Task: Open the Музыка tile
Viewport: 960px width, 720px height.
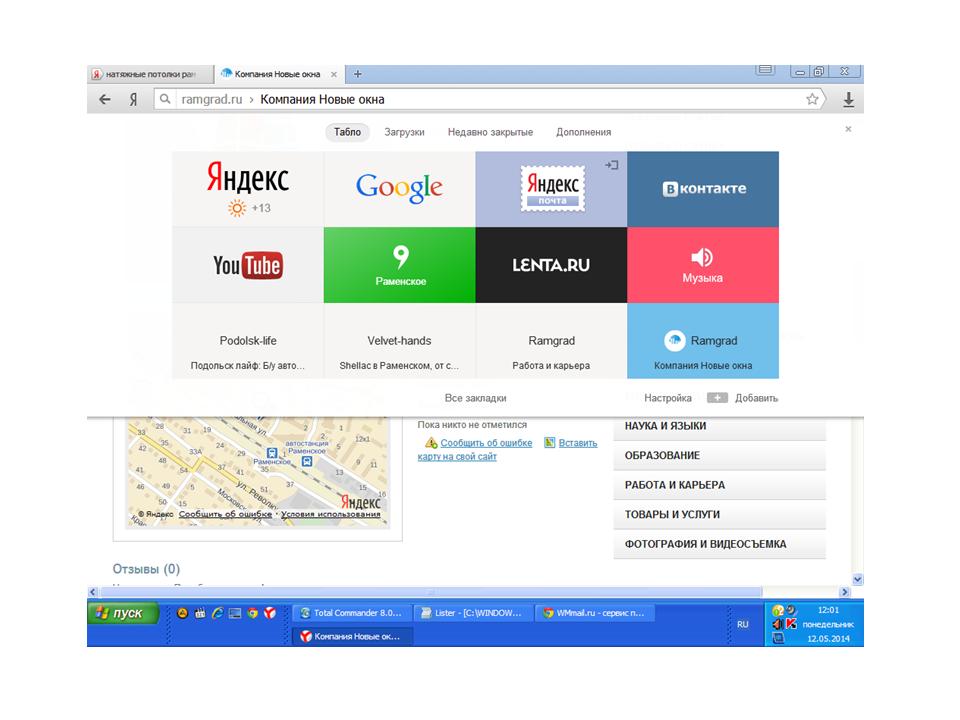Action: 703,265
